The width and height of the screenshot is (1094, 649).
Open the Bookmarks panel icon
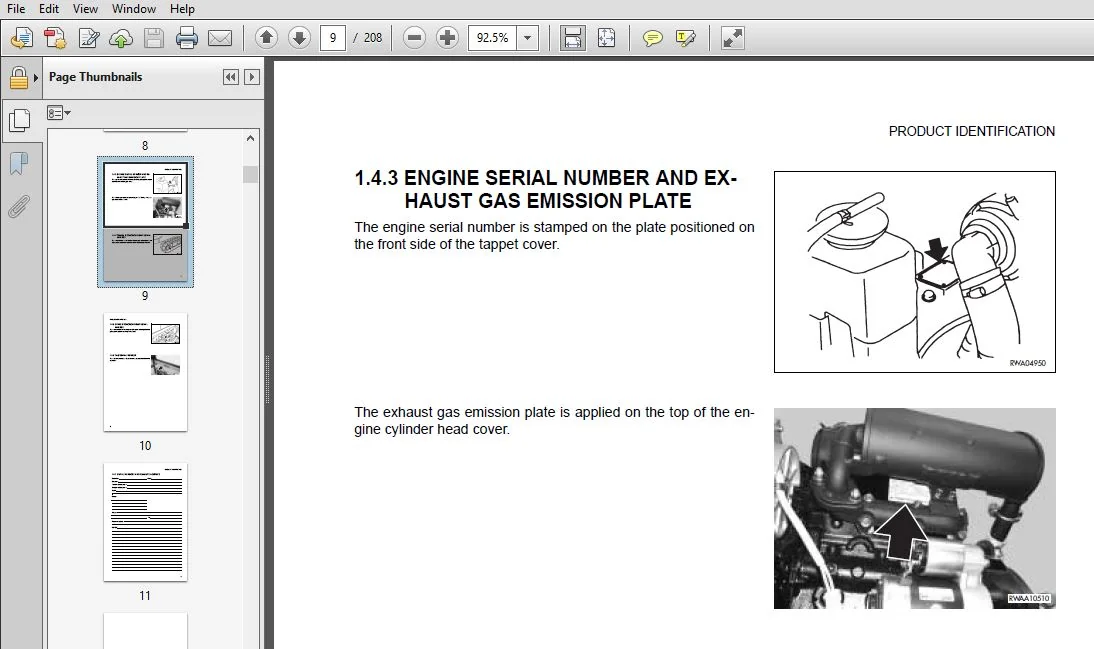pos(19,164)
